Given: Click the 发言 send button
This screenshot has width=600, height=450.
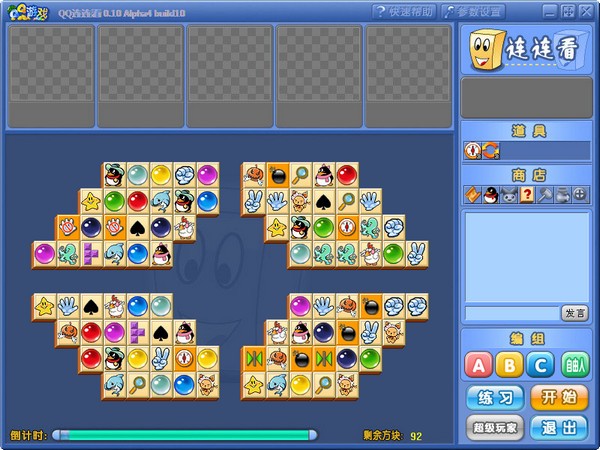Looking at the screenshot, I should tap(575, 313).
